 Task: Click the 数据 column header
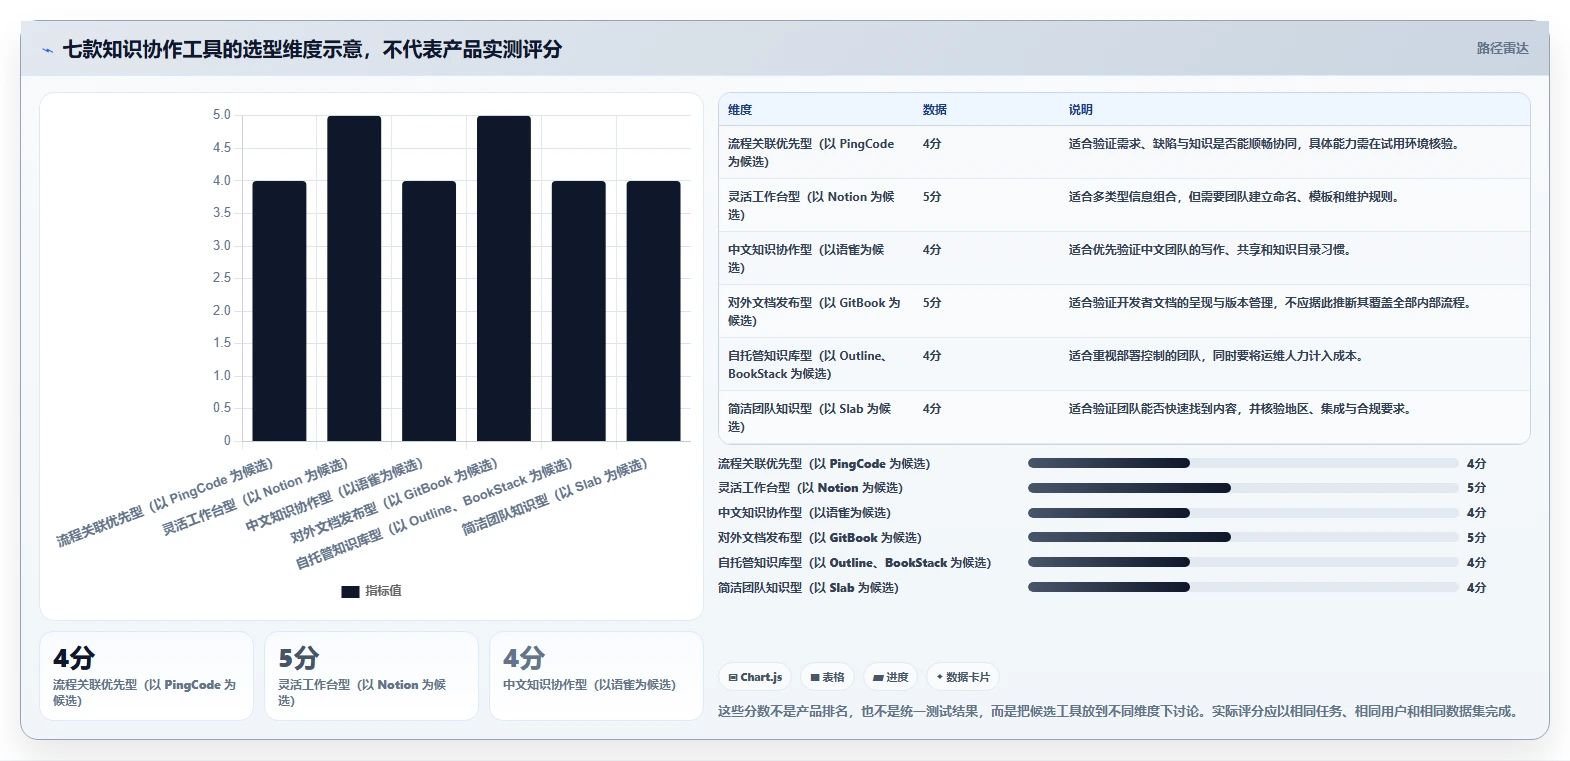click(935, 110)
